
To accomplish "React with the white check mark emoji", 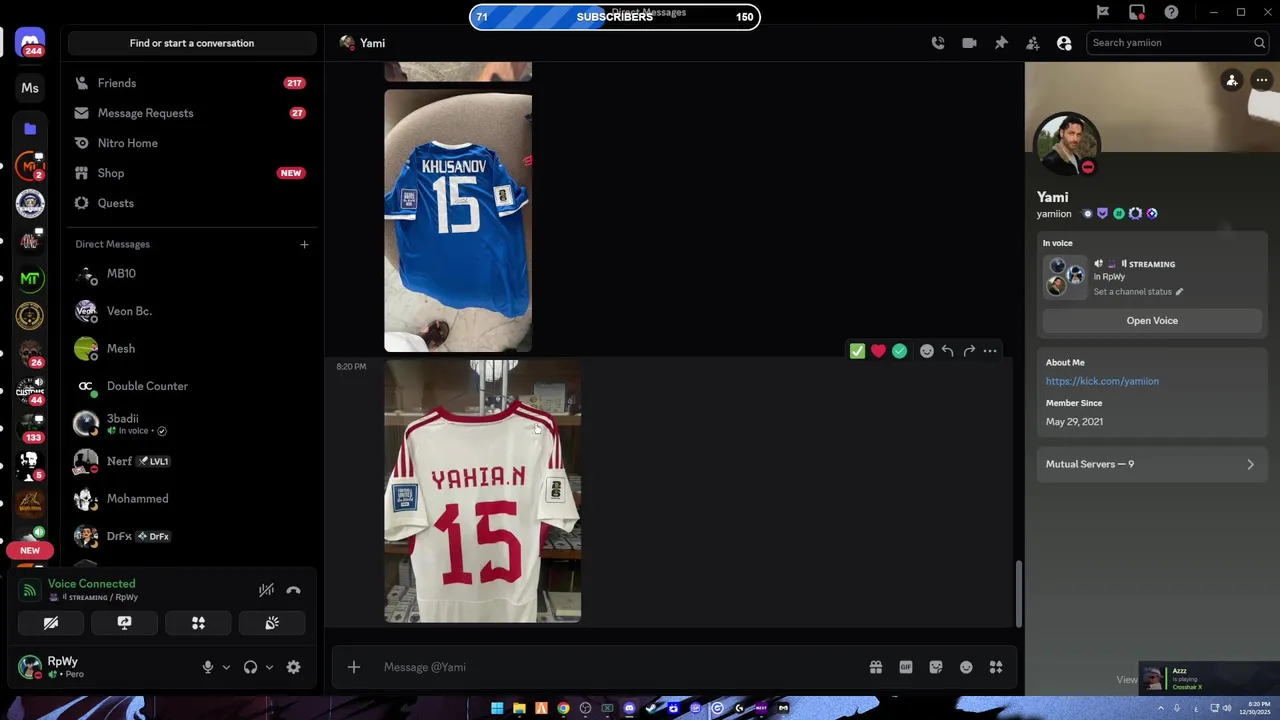I will tap(857, 351).
